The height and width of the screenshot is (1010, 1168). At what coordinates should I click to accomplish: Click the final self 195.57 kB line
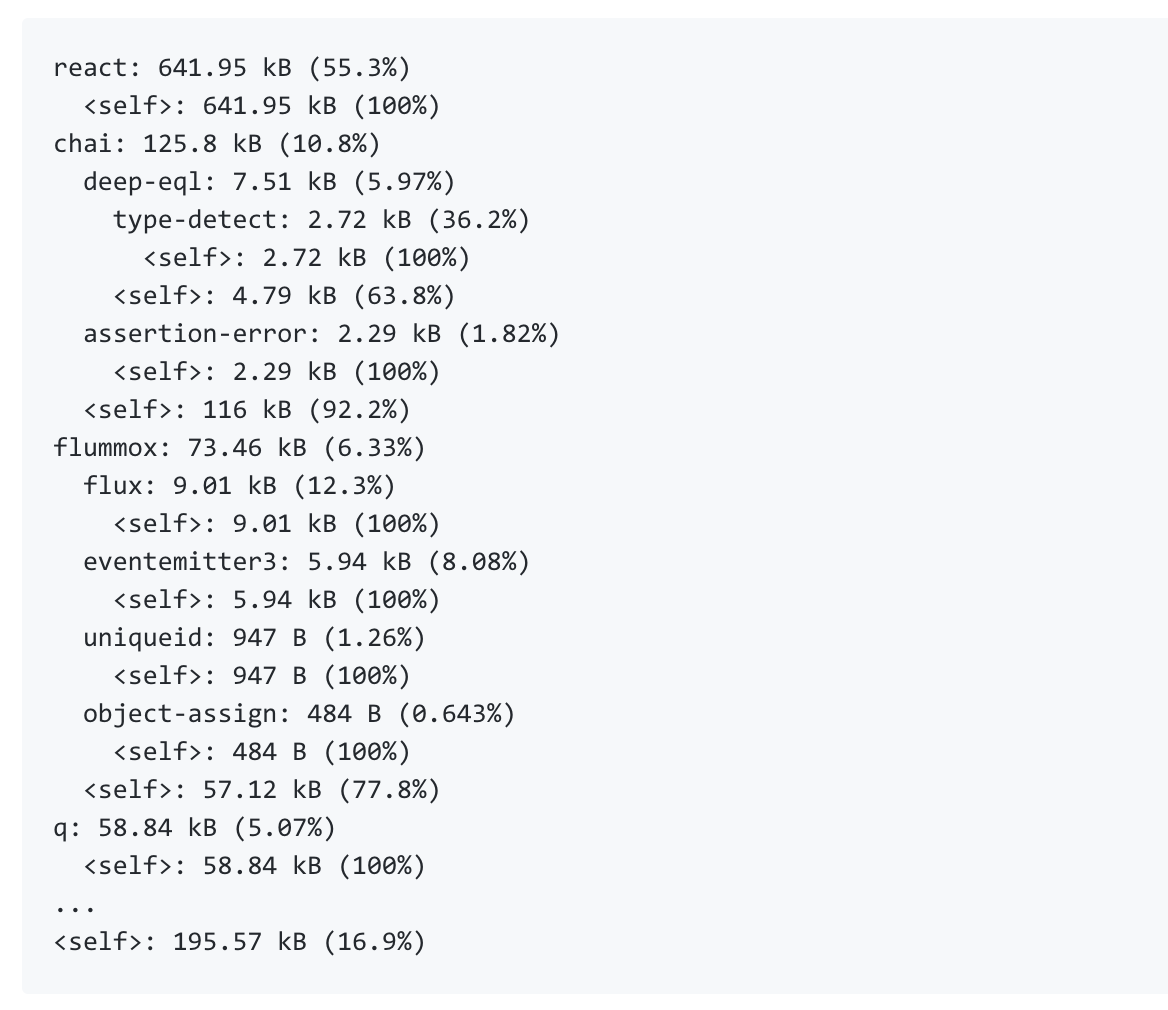239,941
